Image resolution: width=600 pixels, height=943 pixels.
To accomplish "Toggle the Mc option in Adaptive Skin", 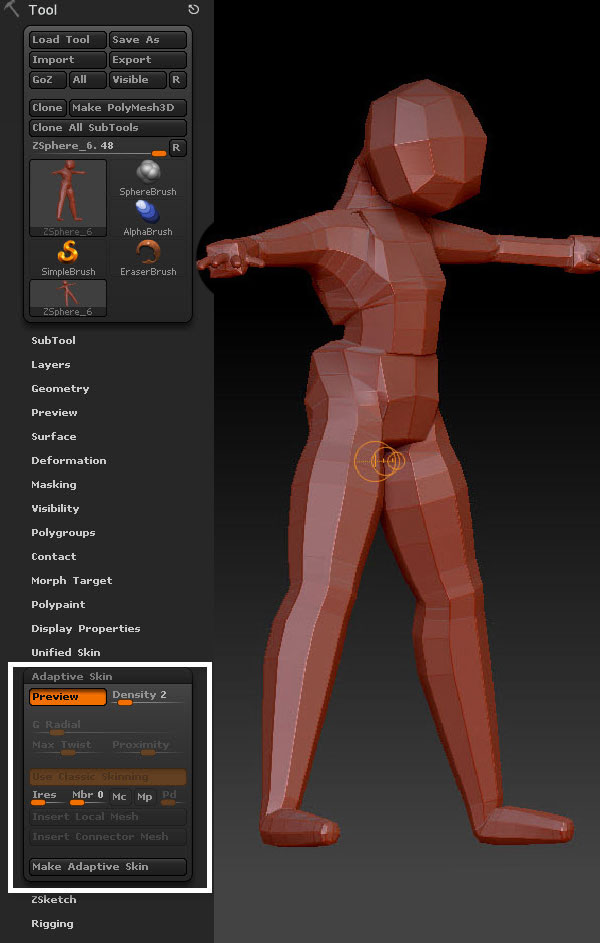I will click(x=120, y=797).
